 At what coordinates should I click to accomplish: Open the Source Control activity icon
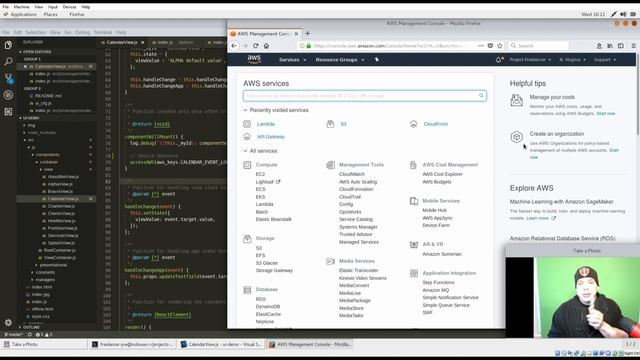8,78
